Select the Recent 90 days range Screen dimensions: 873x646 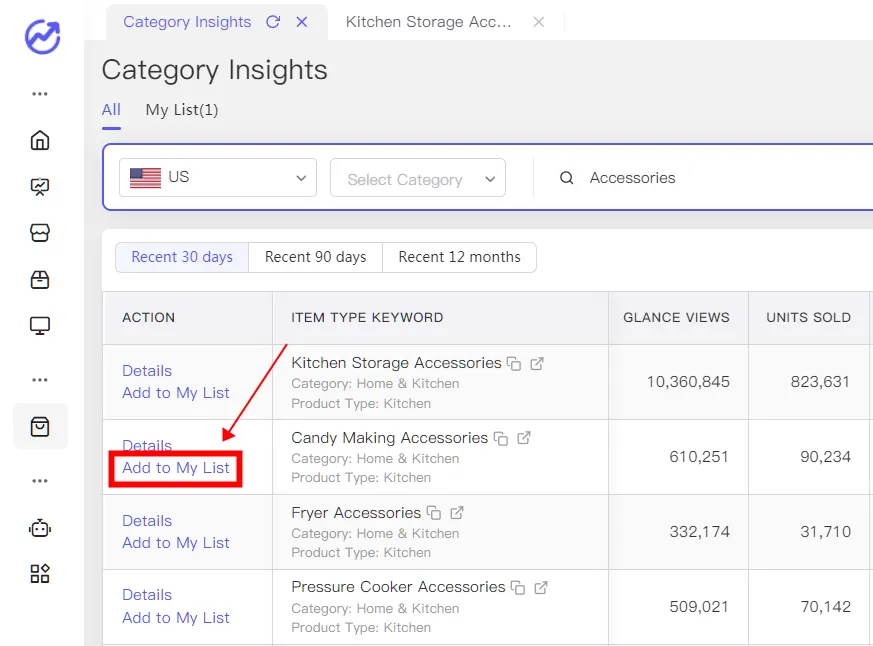[x=316, y=257]
